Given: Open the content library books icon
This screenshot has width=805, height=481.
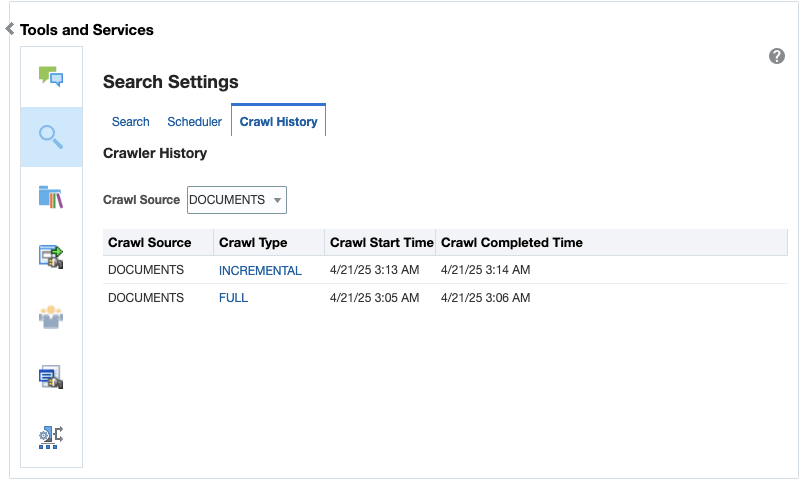Looking at the screenshot, I should 51,197.
